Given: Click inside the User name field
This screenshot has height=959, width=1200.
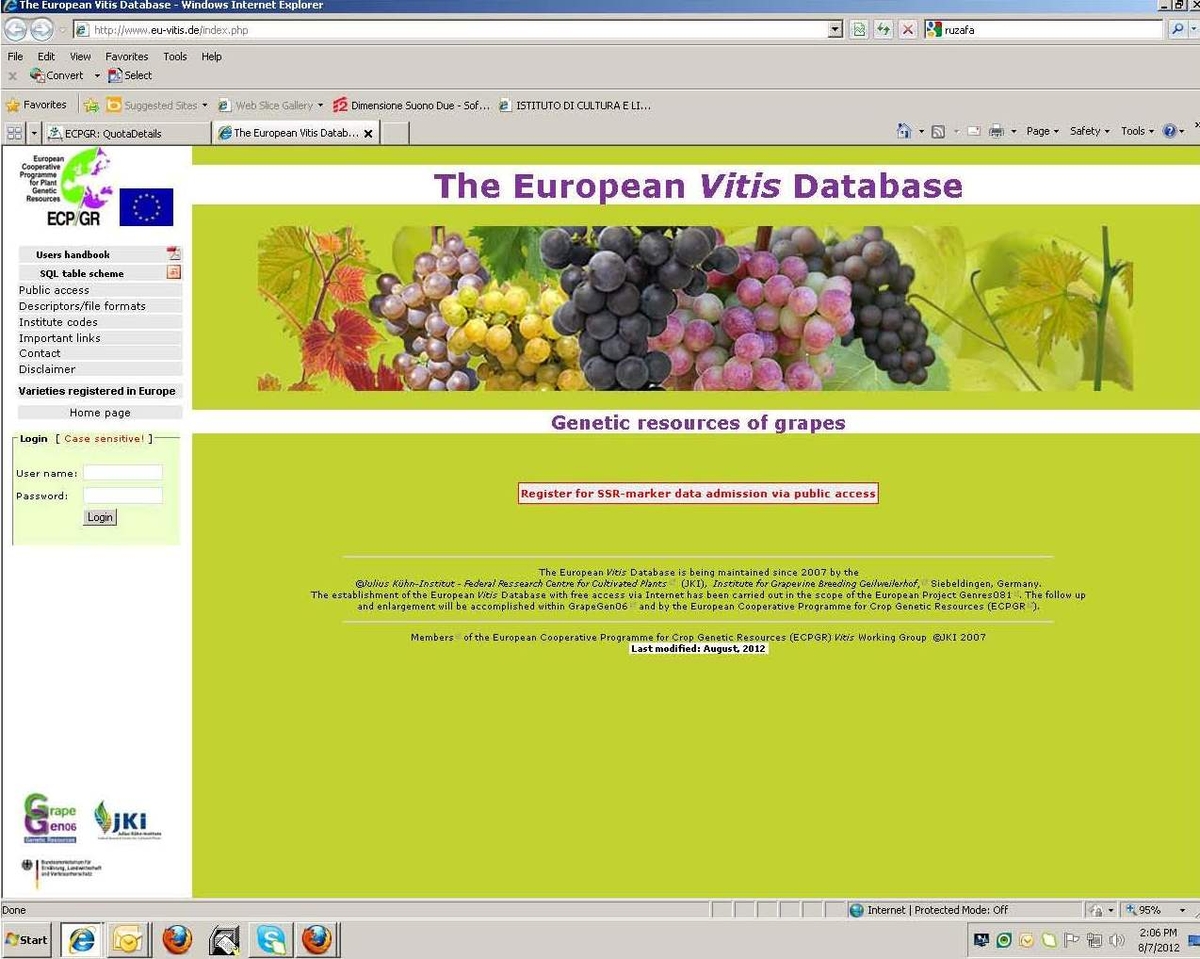Looking at the screenshot, I should point(124,472).
